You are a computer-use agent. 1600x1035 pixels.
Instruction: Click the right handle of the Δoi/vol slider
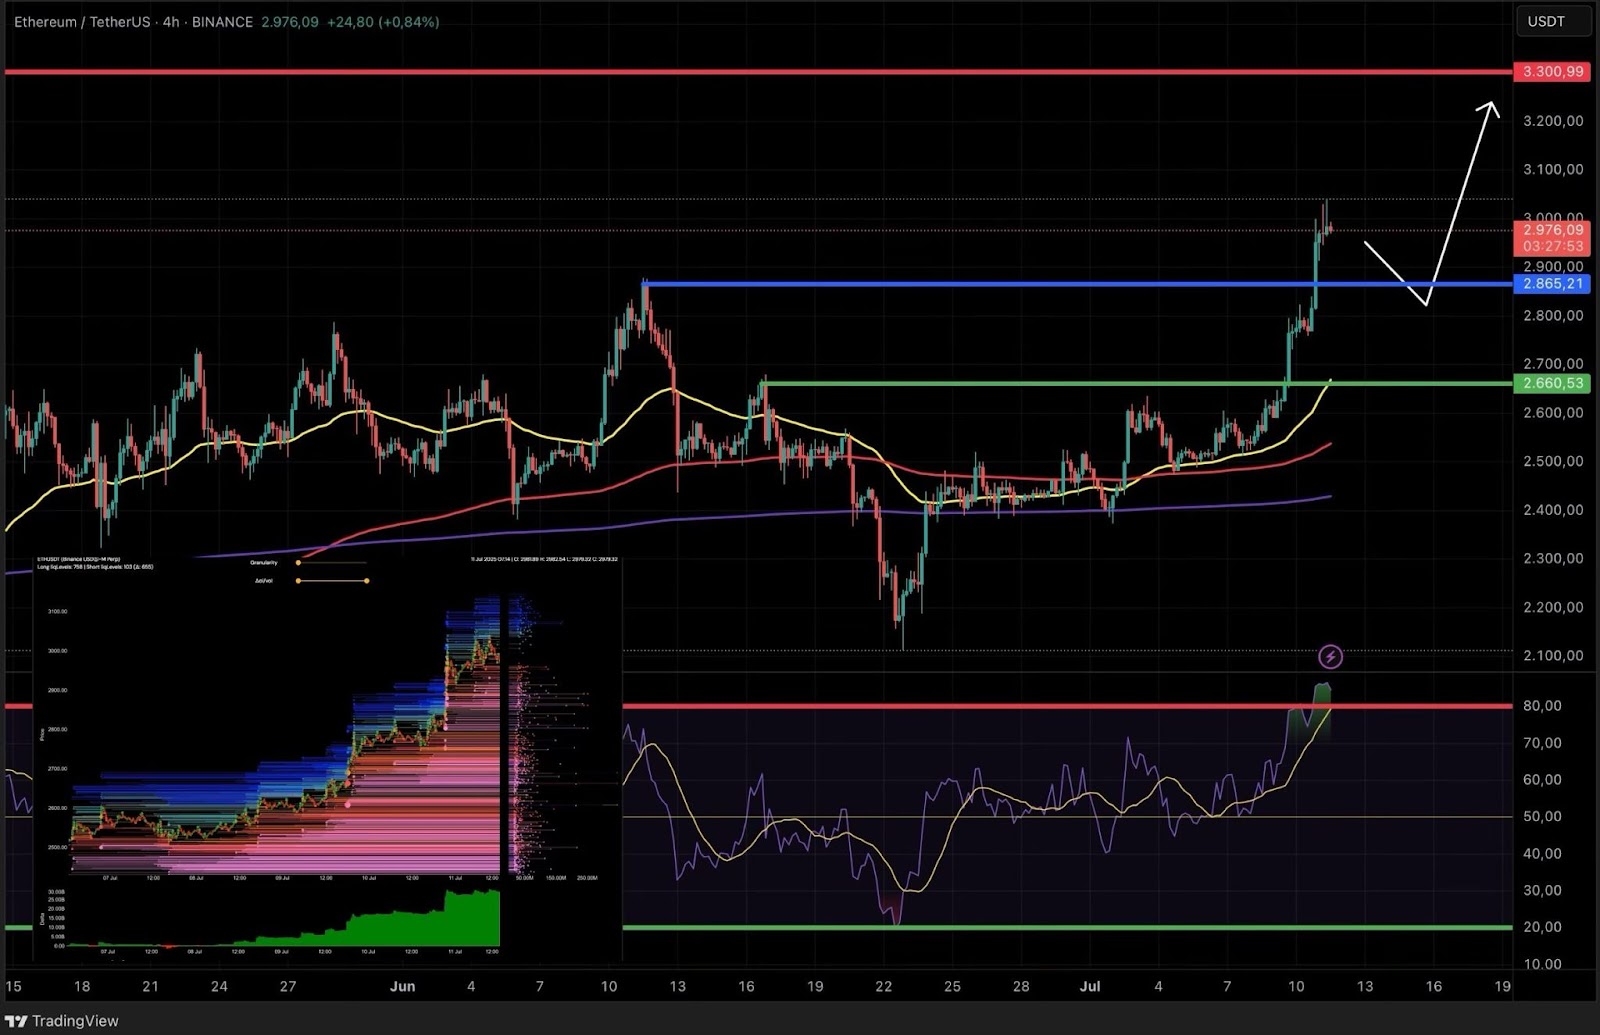366,581
